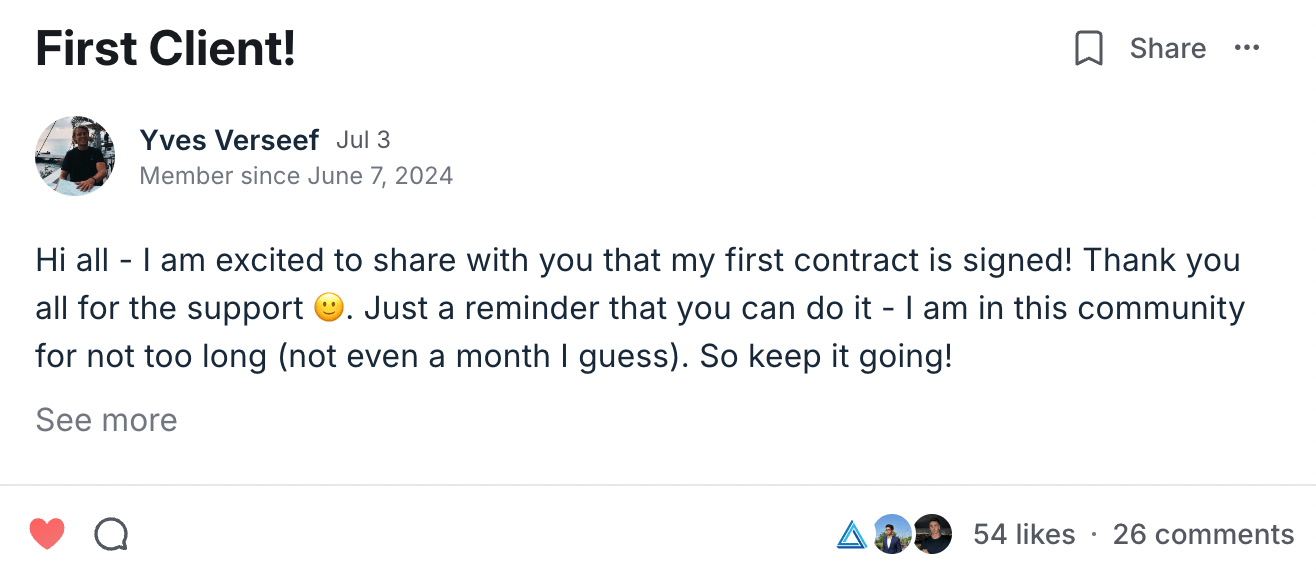Click the blue triangle liker avatar
1316x570 pixels.
pos(852,535)
